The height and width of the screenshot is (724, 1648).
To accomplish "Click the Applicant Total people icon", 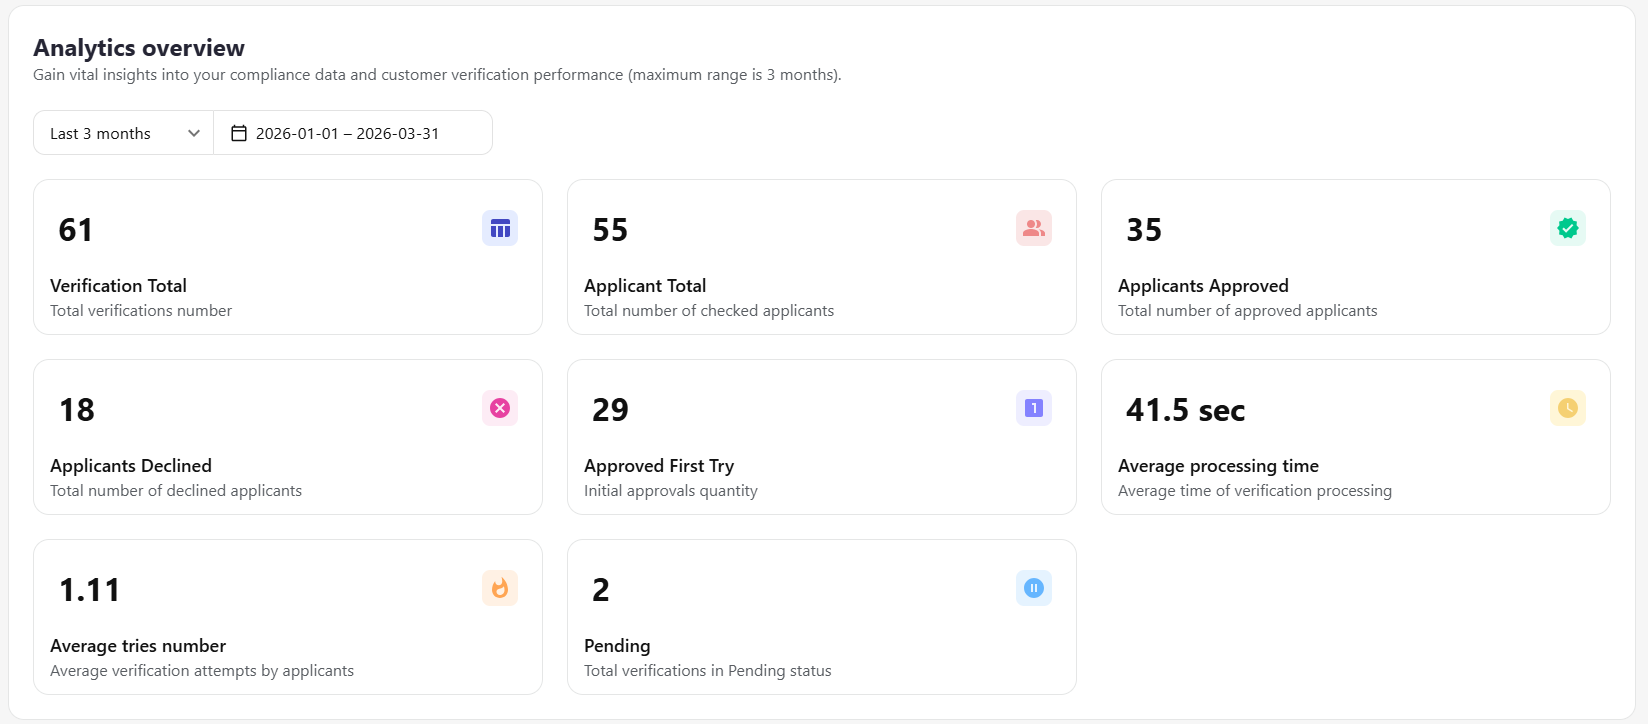I will pyautogui.click(x=1034, y=228).
